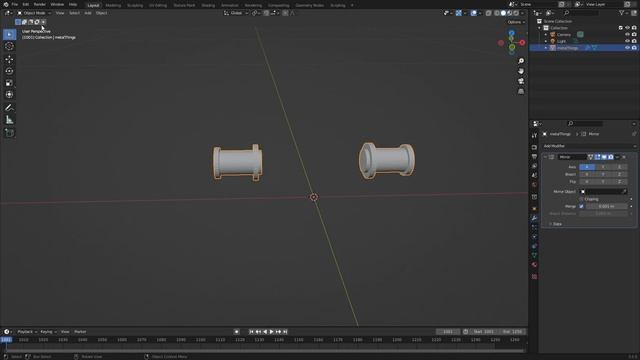Switch to the Modeling workspace tab
This screenshot has width=640, height=360.
click(x=113, y=5)
